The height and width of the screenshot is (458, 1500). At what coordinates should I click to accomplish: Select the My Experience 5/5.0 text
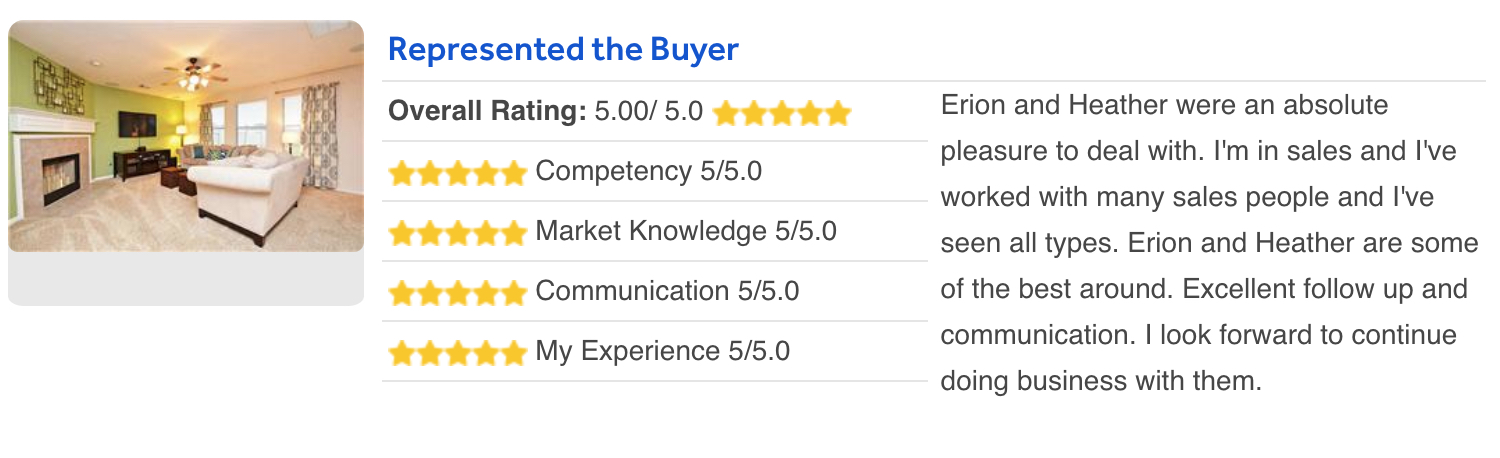663,351
